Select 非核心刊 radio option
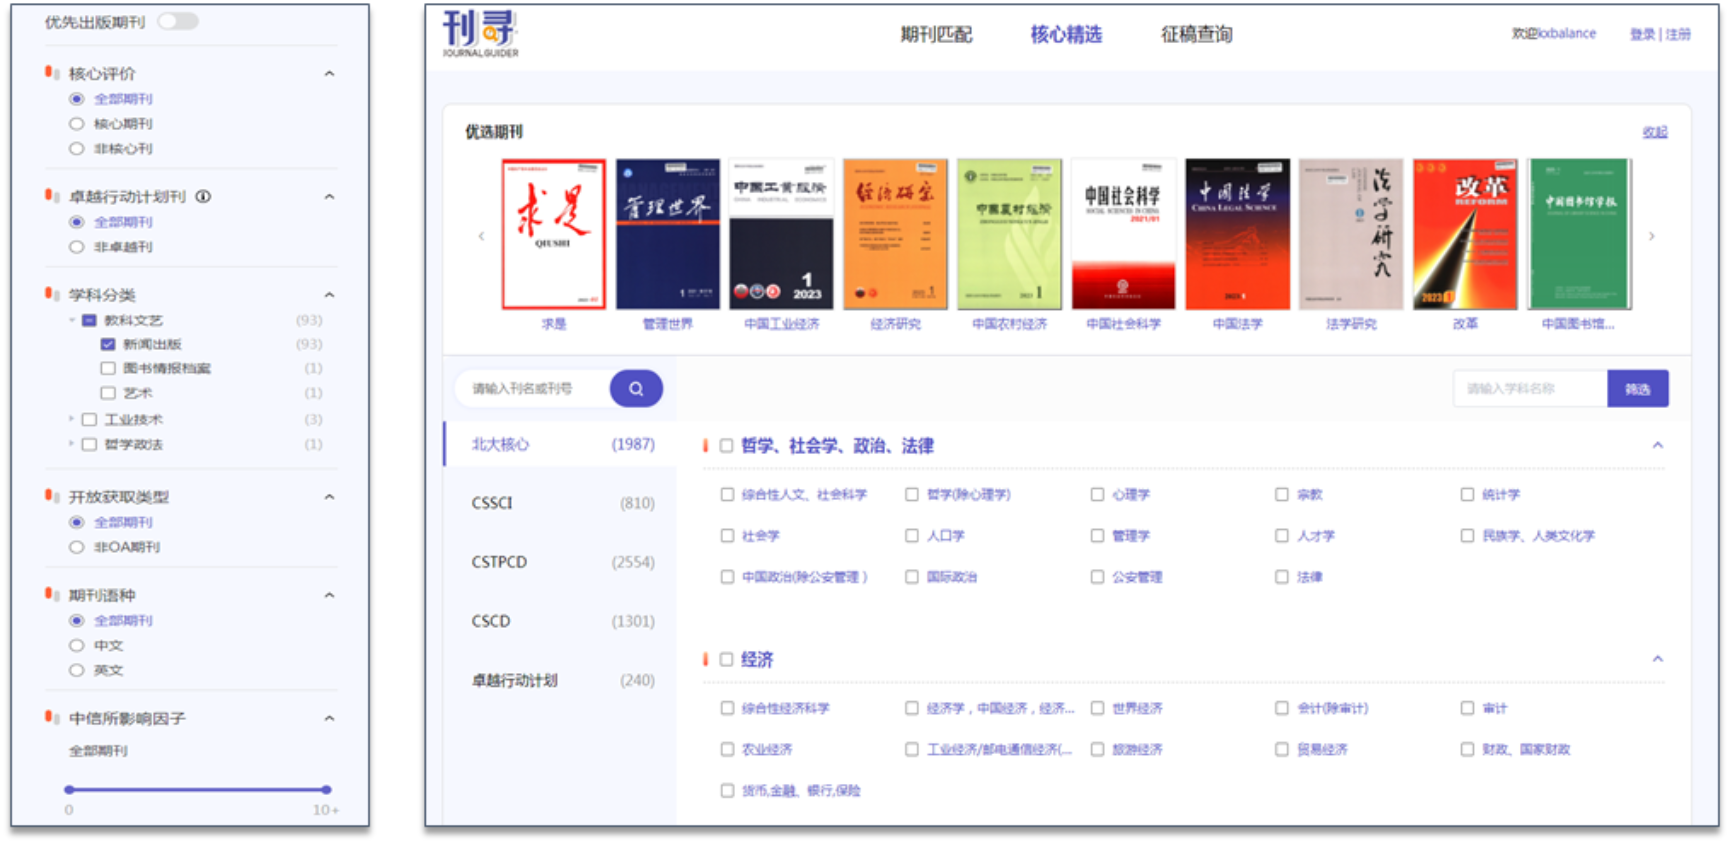 [x=76, y=149]
